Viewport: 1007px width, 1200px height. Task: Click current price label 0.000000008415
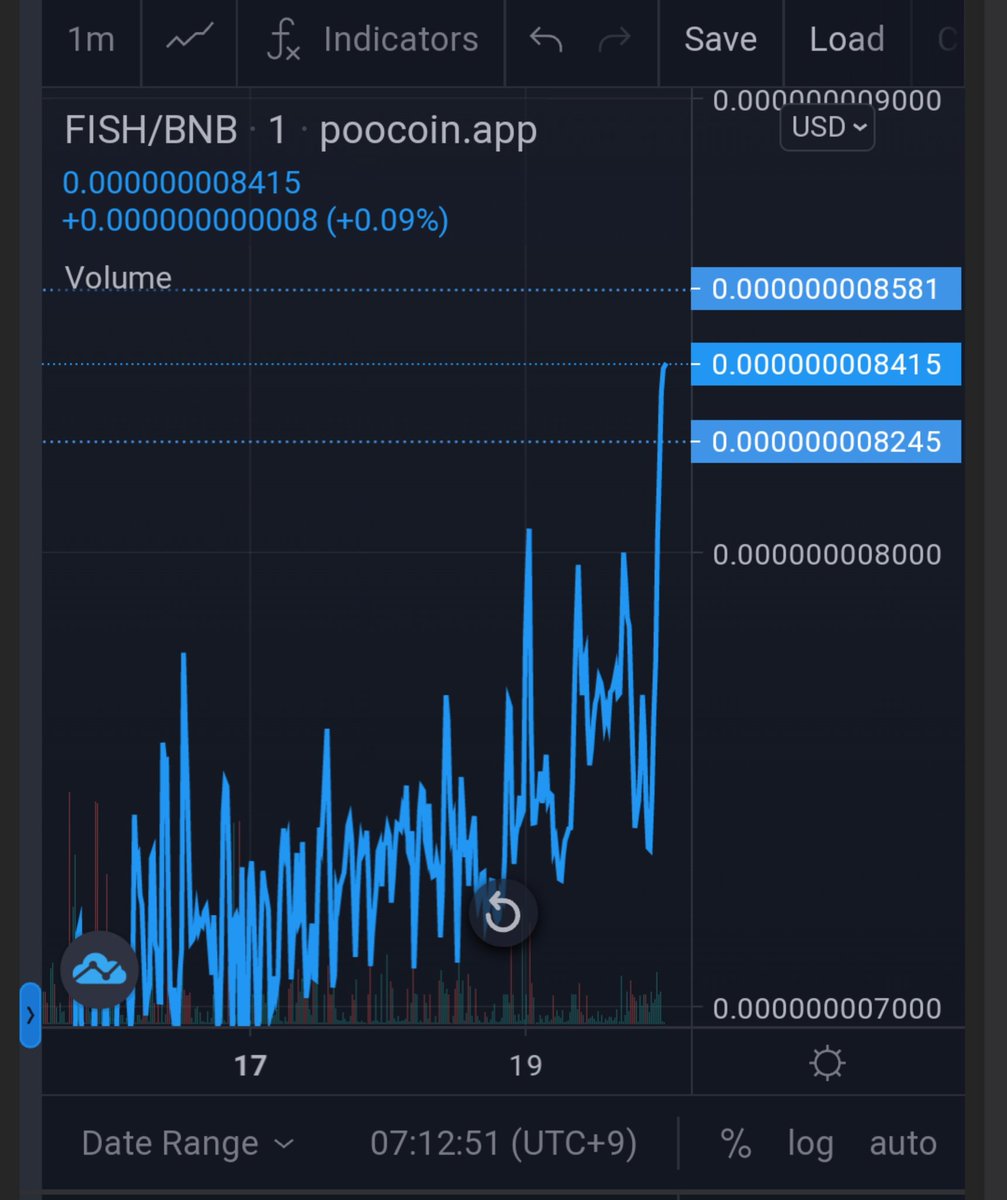point(826,363)
